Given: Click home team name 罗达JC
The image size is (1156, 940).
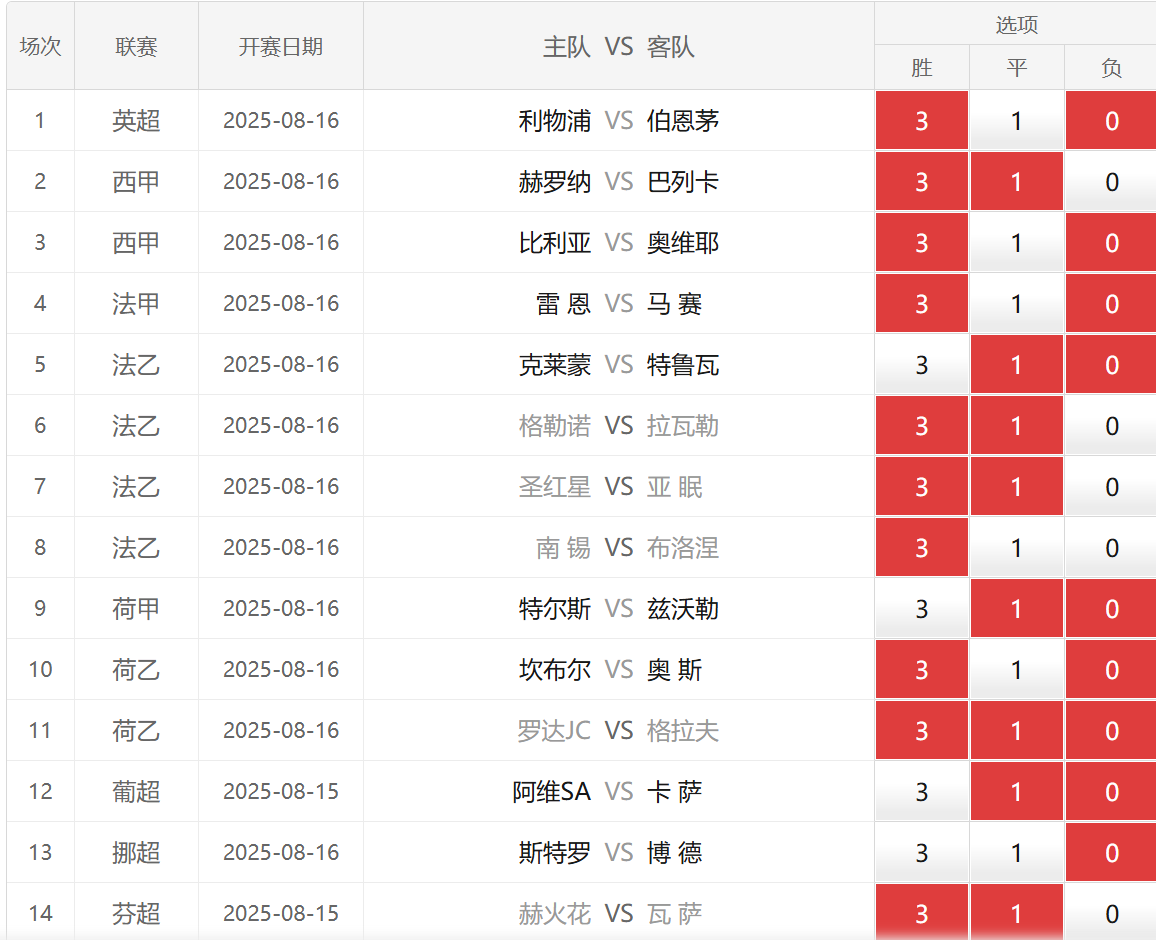Looking at the screenshot, I should [x=554, y=731].
